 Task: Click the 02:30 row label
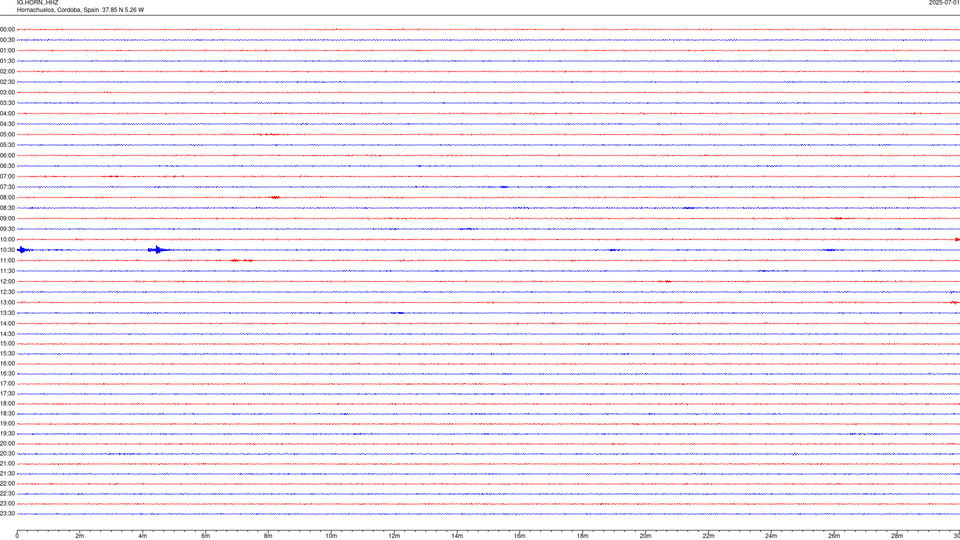[x=7, y=82]
